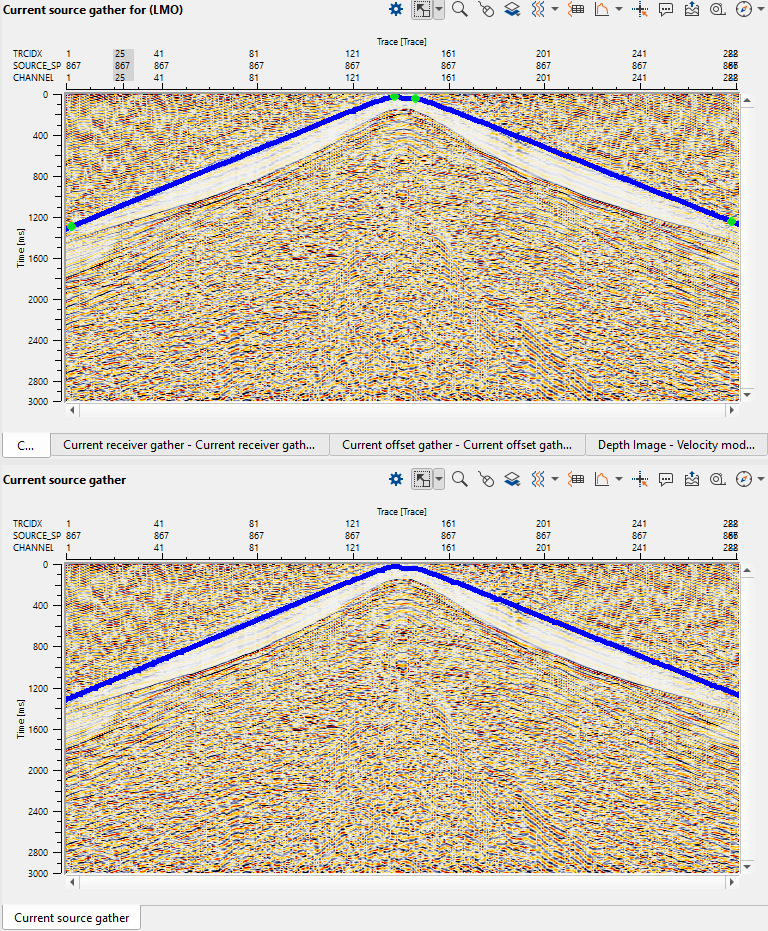Enable crosshair cursor tracking in LMO panel
Screen dimensions: 768x931
point(640,10)
